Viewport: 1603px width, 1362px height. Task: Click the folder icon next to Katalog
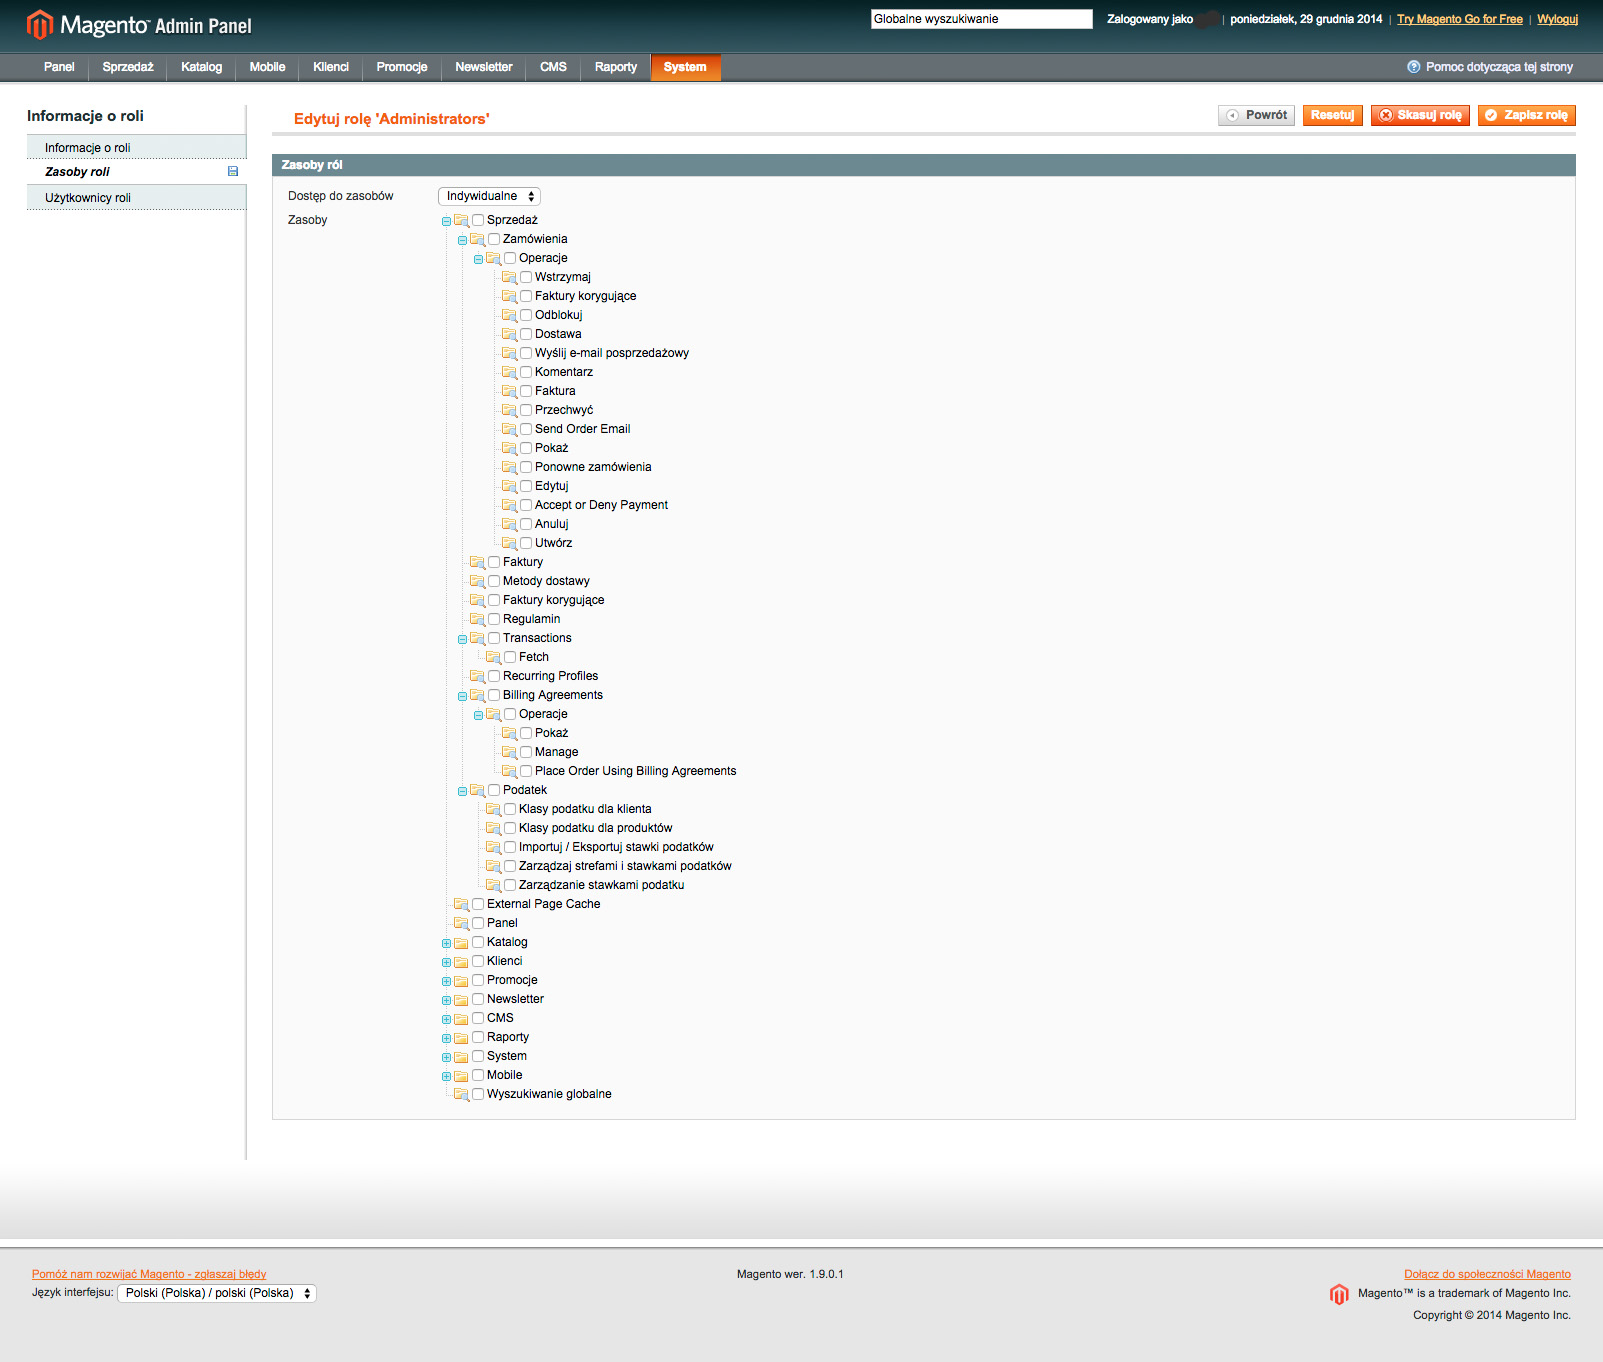click(x=461, y=943)
